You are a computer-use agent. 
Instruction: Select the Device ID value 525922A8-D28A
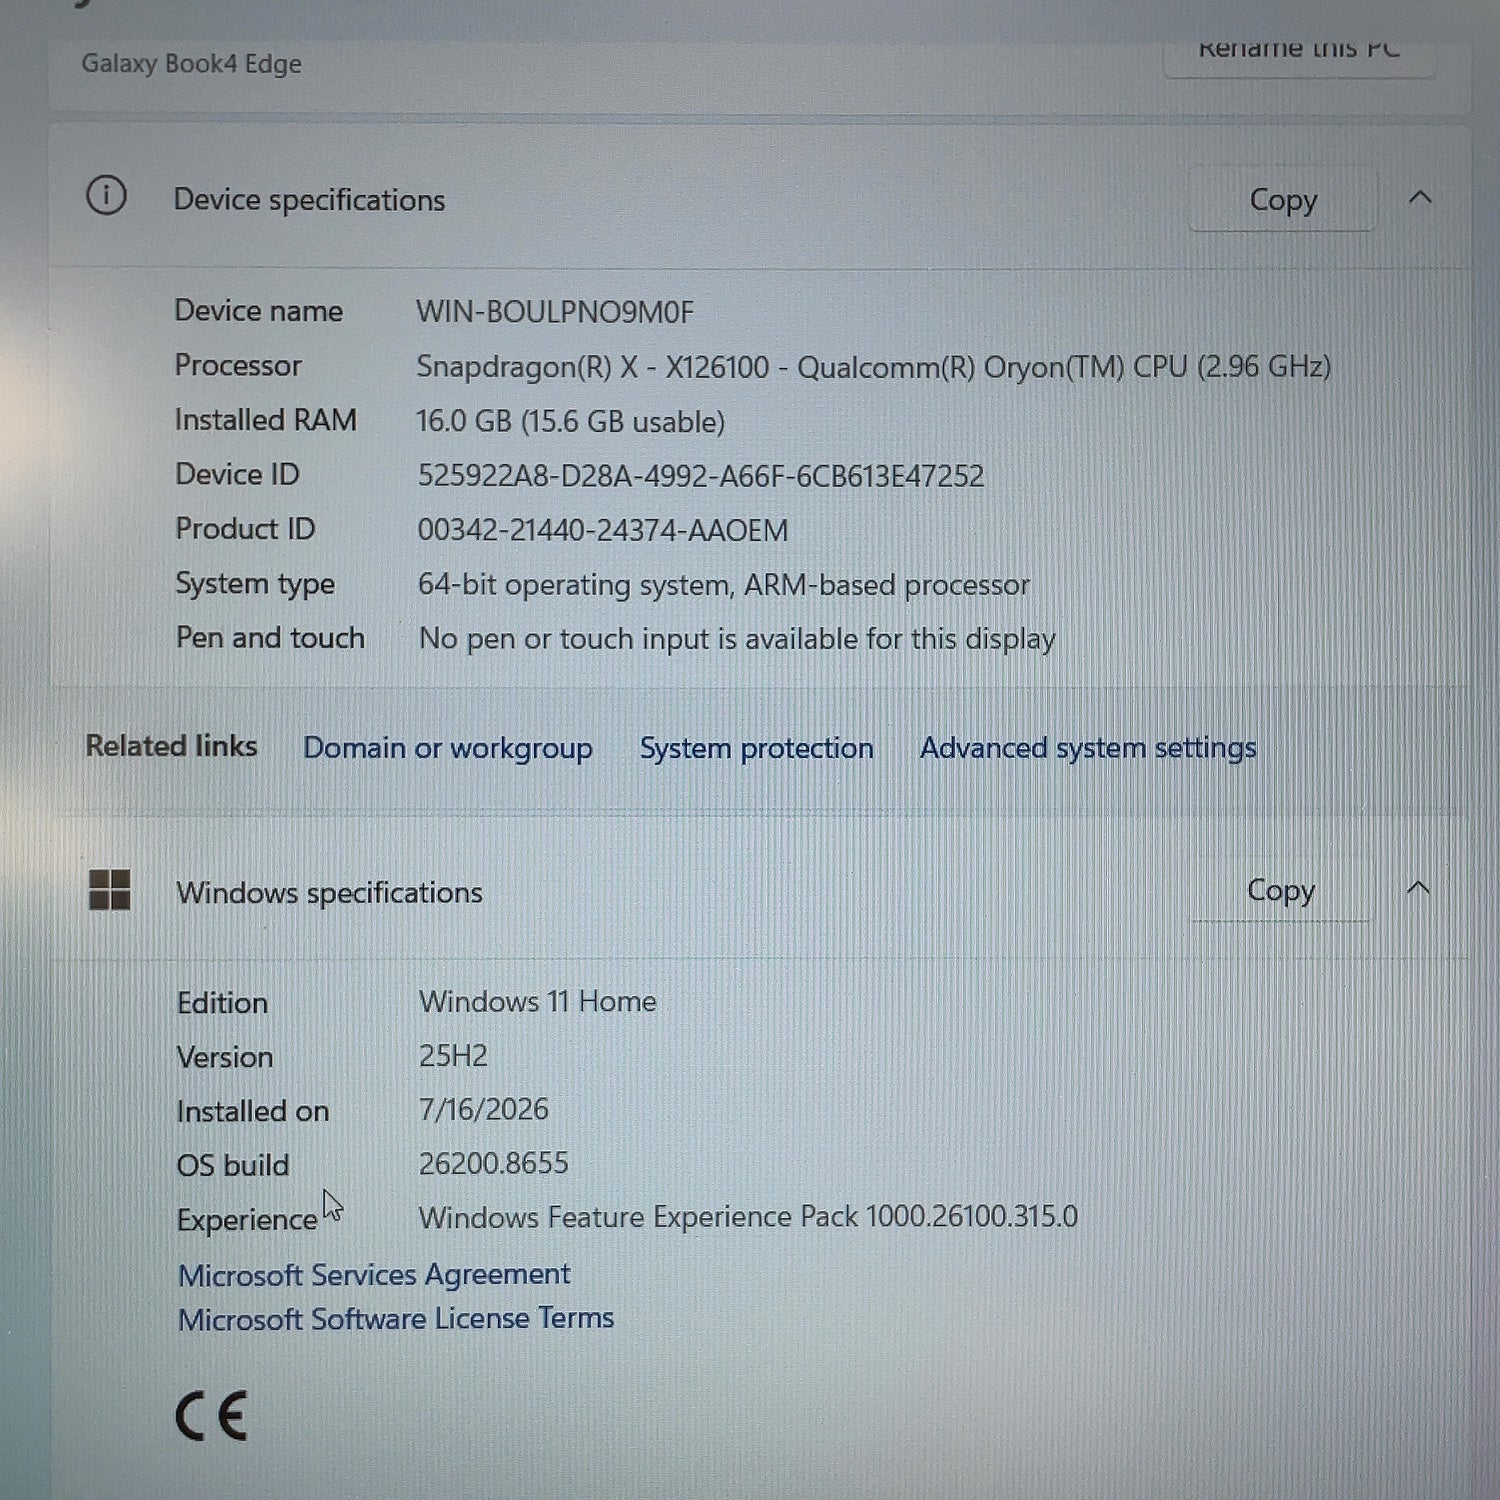tap(701, 476)
